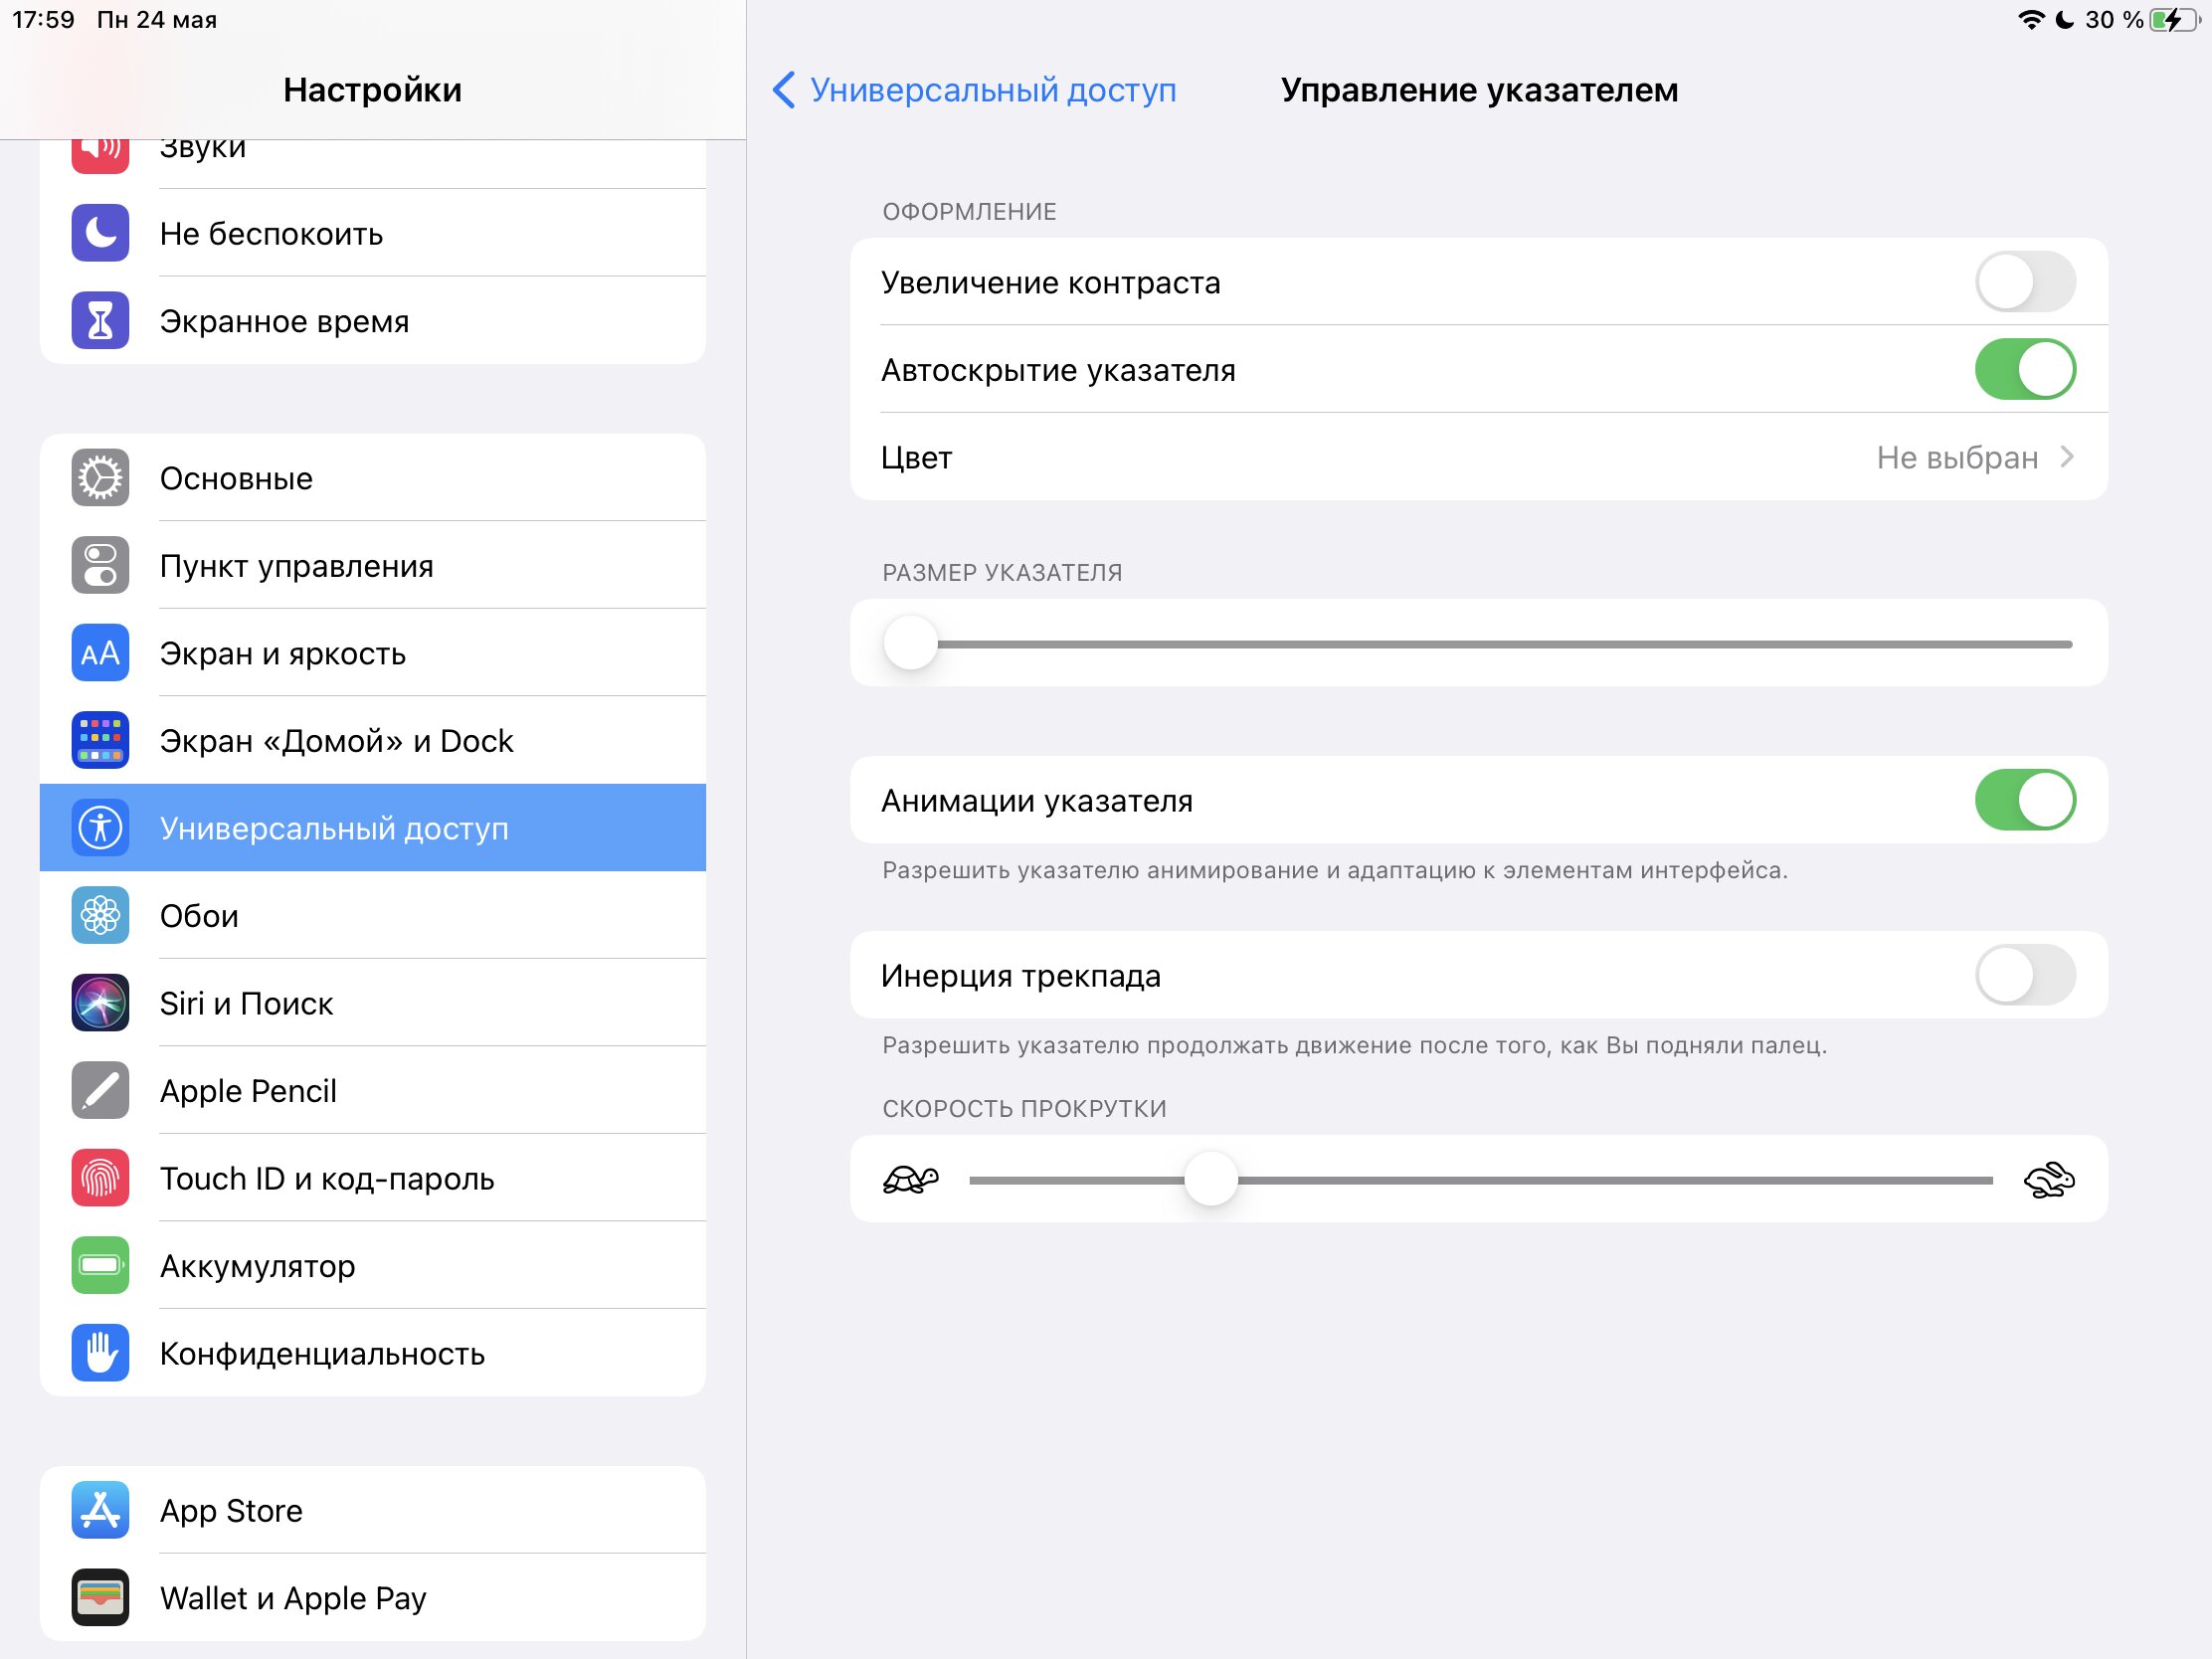Open Аккумулятор settings row
The image size is (2212, 1659).
click(373, 1266)
